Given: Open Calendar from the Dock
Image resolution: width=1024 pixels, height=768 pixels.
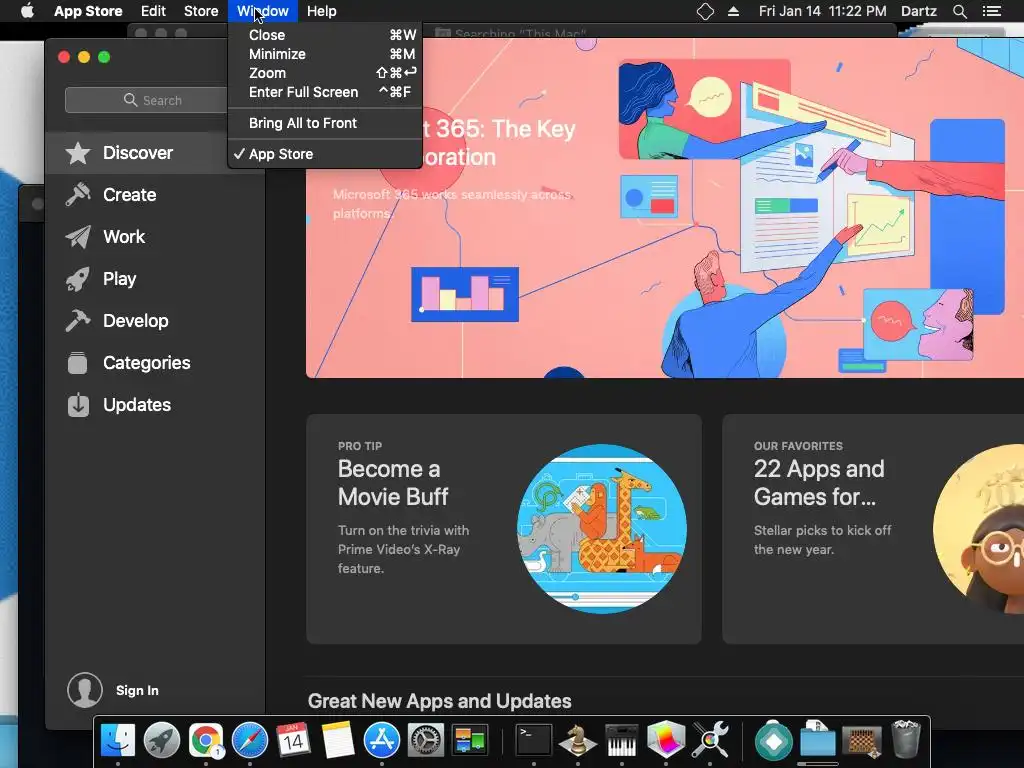Looking at the screenshot, I should coord(293,741).
